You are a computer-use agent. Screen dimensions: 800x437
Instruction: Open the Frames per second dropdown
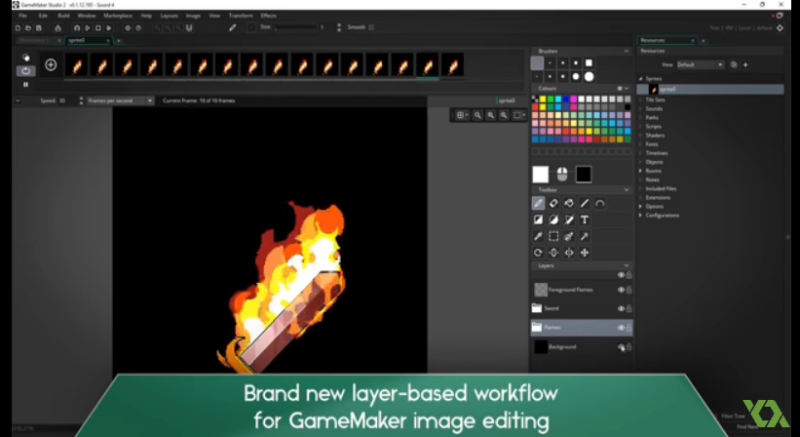tap(120, 100)
